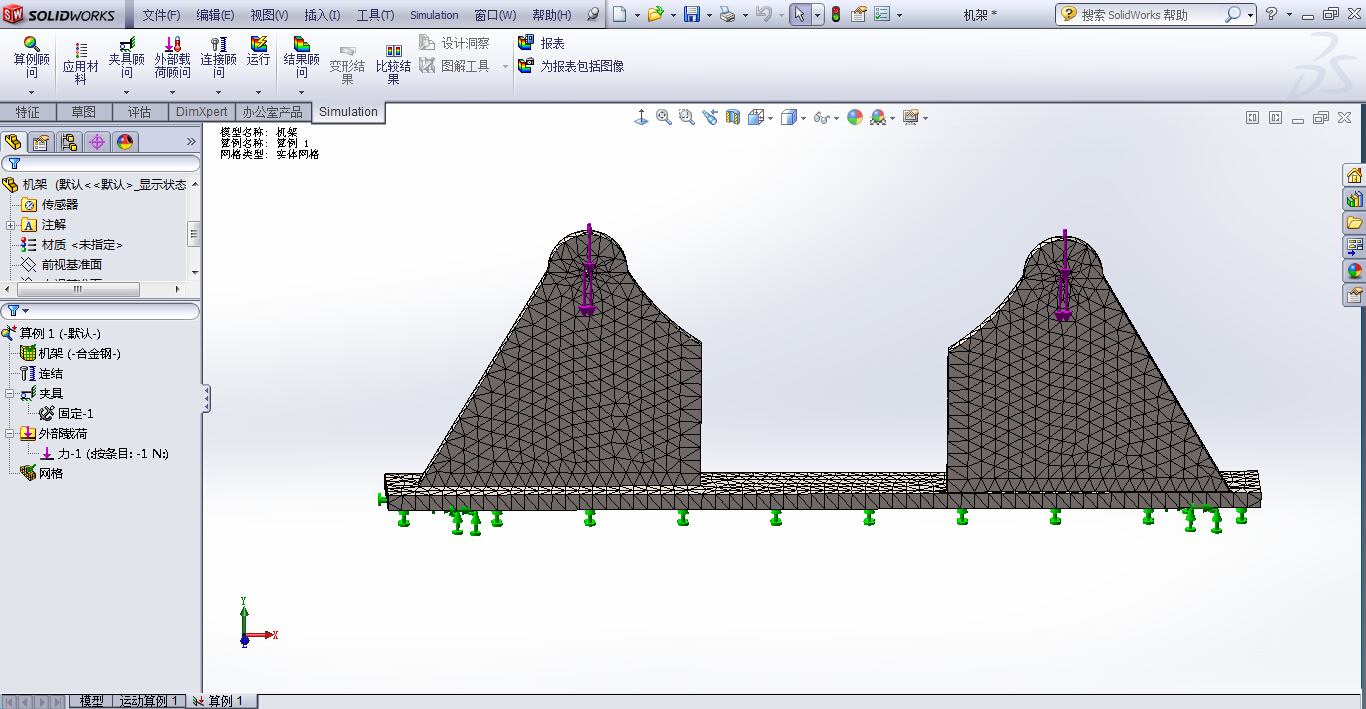The width and height of the screenshot is (1366, 709).
Task: Open the 外部载荷顾问 external loads advisor
Action: point(172,57)
